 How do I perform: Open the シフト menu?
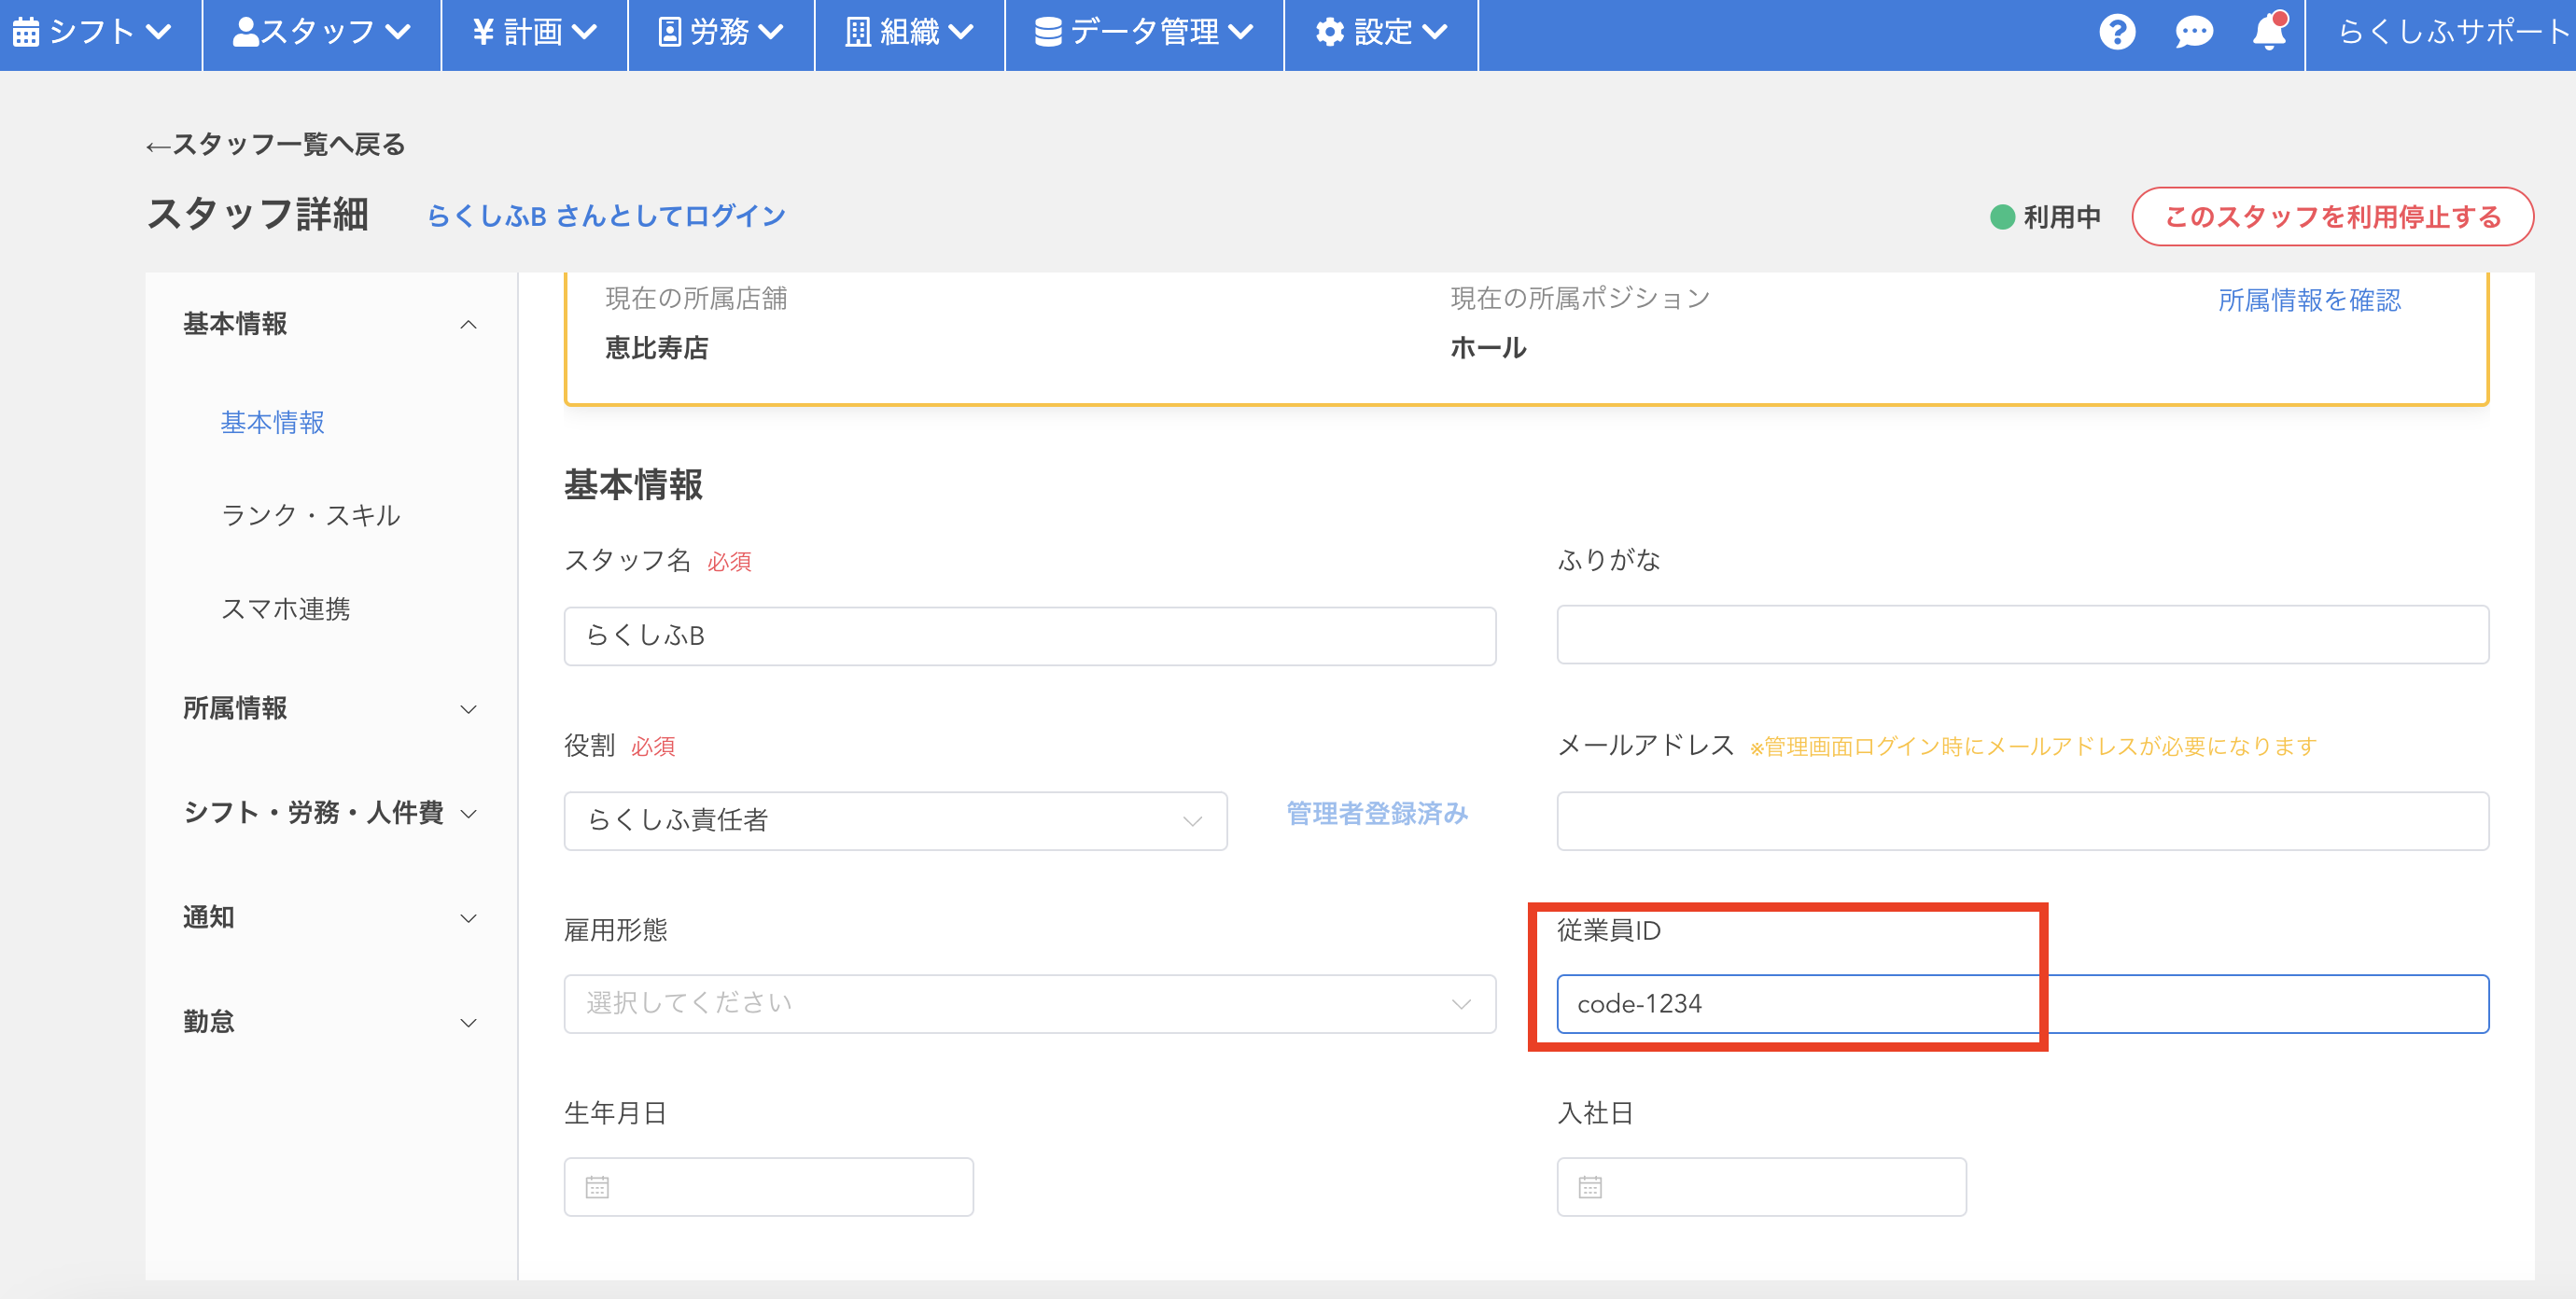100,34
